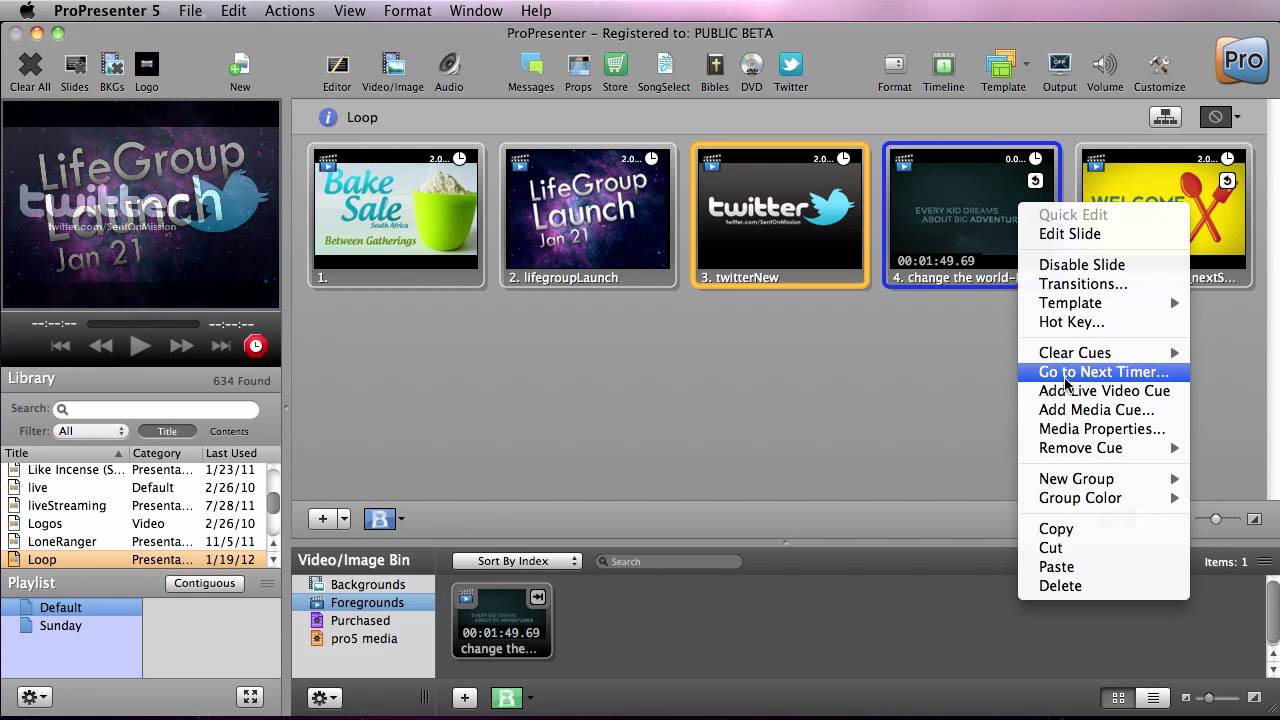Open the Sort By Index dropdown
The image size is (1280, 720).
point(517,561)
